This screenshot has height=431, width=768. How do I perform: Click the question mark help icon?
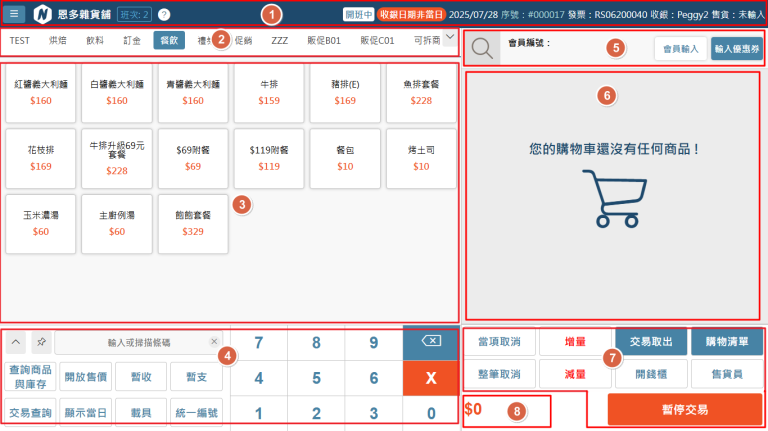click(x=164, y=15)
